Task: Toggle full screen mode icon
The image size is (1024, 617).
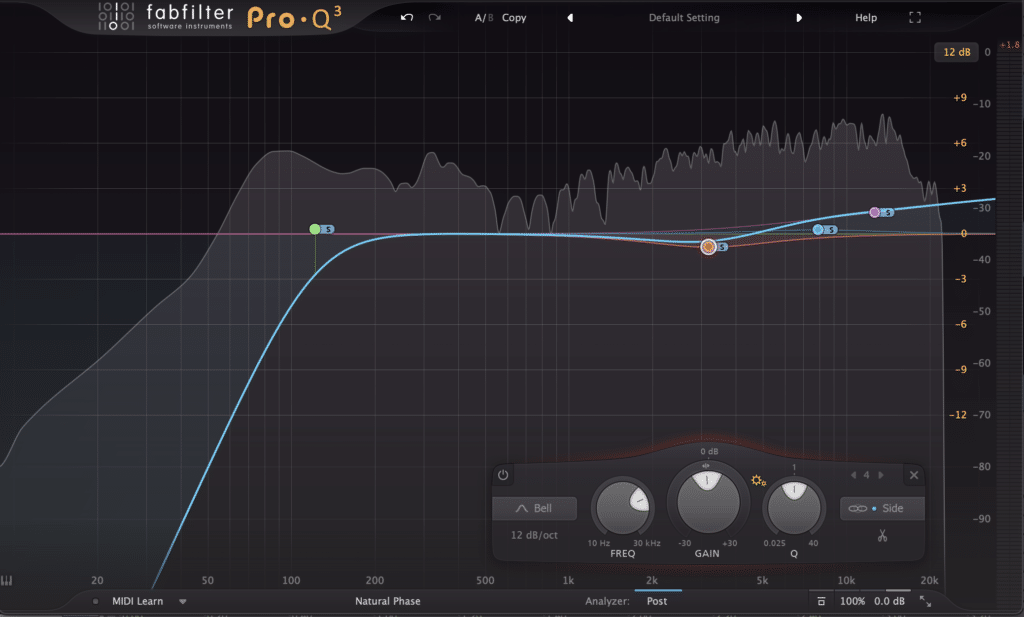Action: tap(914, 18)
